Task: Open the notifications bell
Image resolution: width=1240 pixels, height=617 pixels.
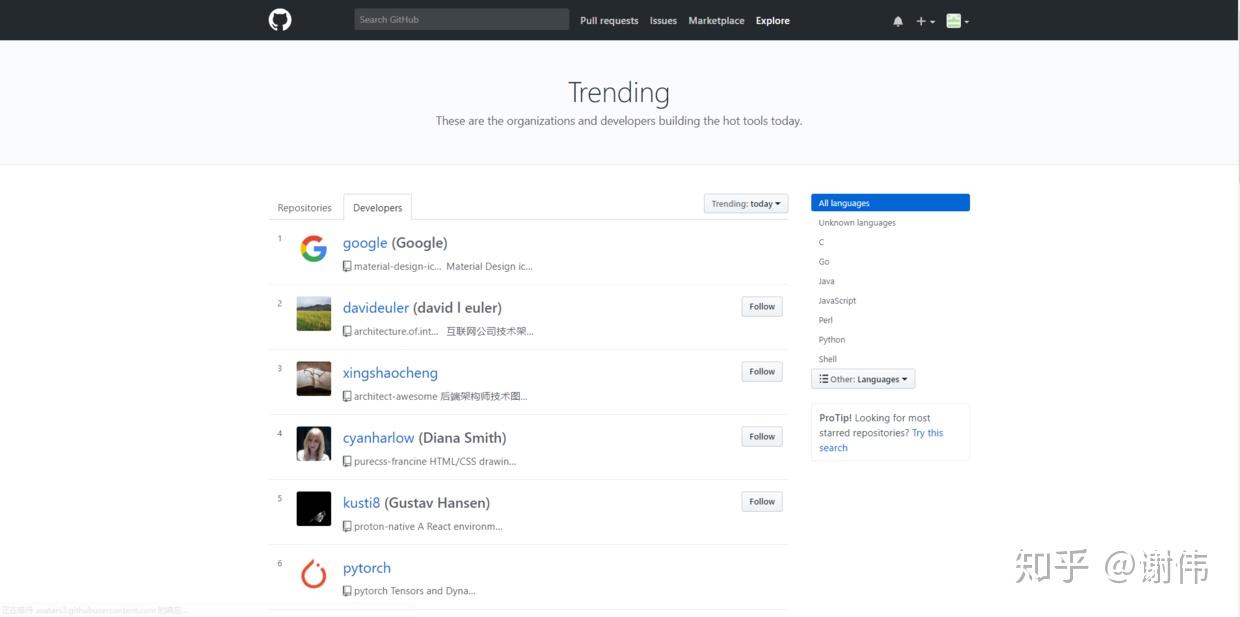Action: (x=898, y=21)
